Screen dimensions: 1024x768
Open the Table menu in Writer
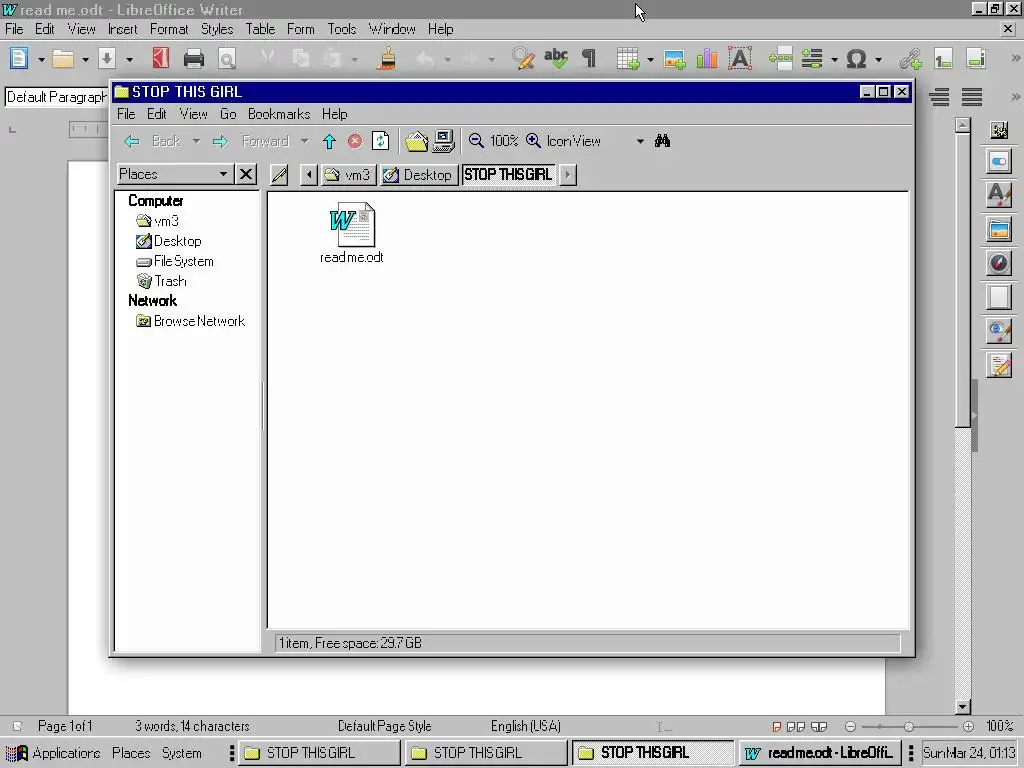[x=260, y=29]
